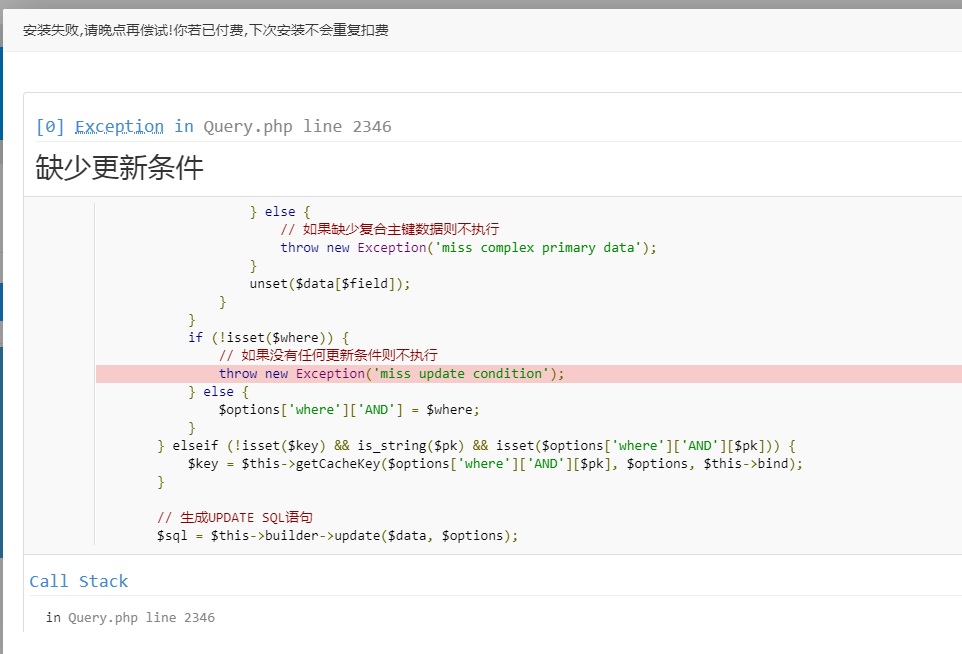Click the unset($data[$field]) code line

[x=329, y=283]
